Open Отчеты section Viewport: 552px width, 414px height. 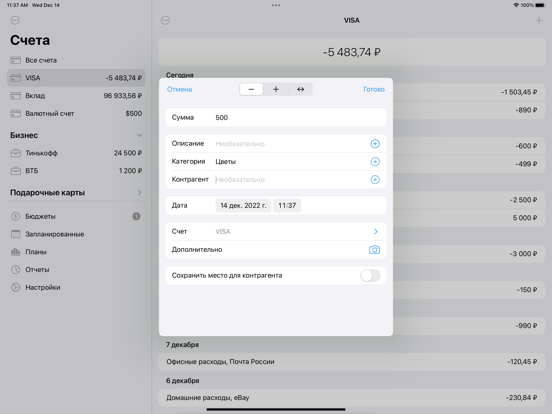click(x=76, y=270)
